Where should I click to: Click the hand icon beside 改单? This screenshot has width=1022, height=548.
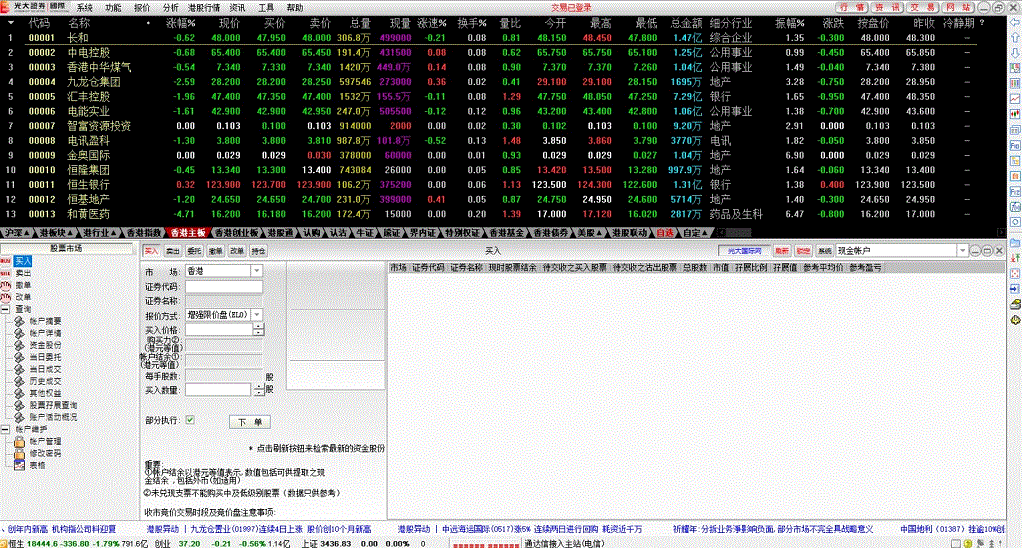pos(6,297)
